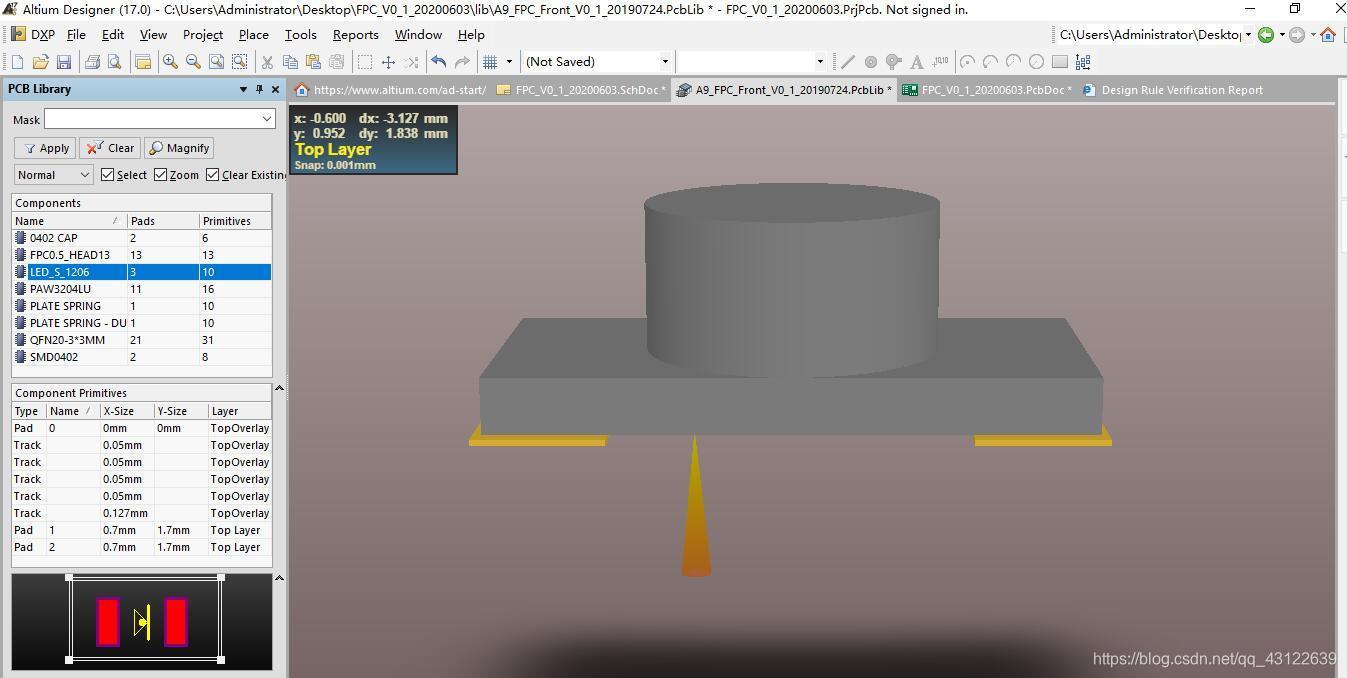Activate the Select Inside Area tool

(x=365, y=62)
